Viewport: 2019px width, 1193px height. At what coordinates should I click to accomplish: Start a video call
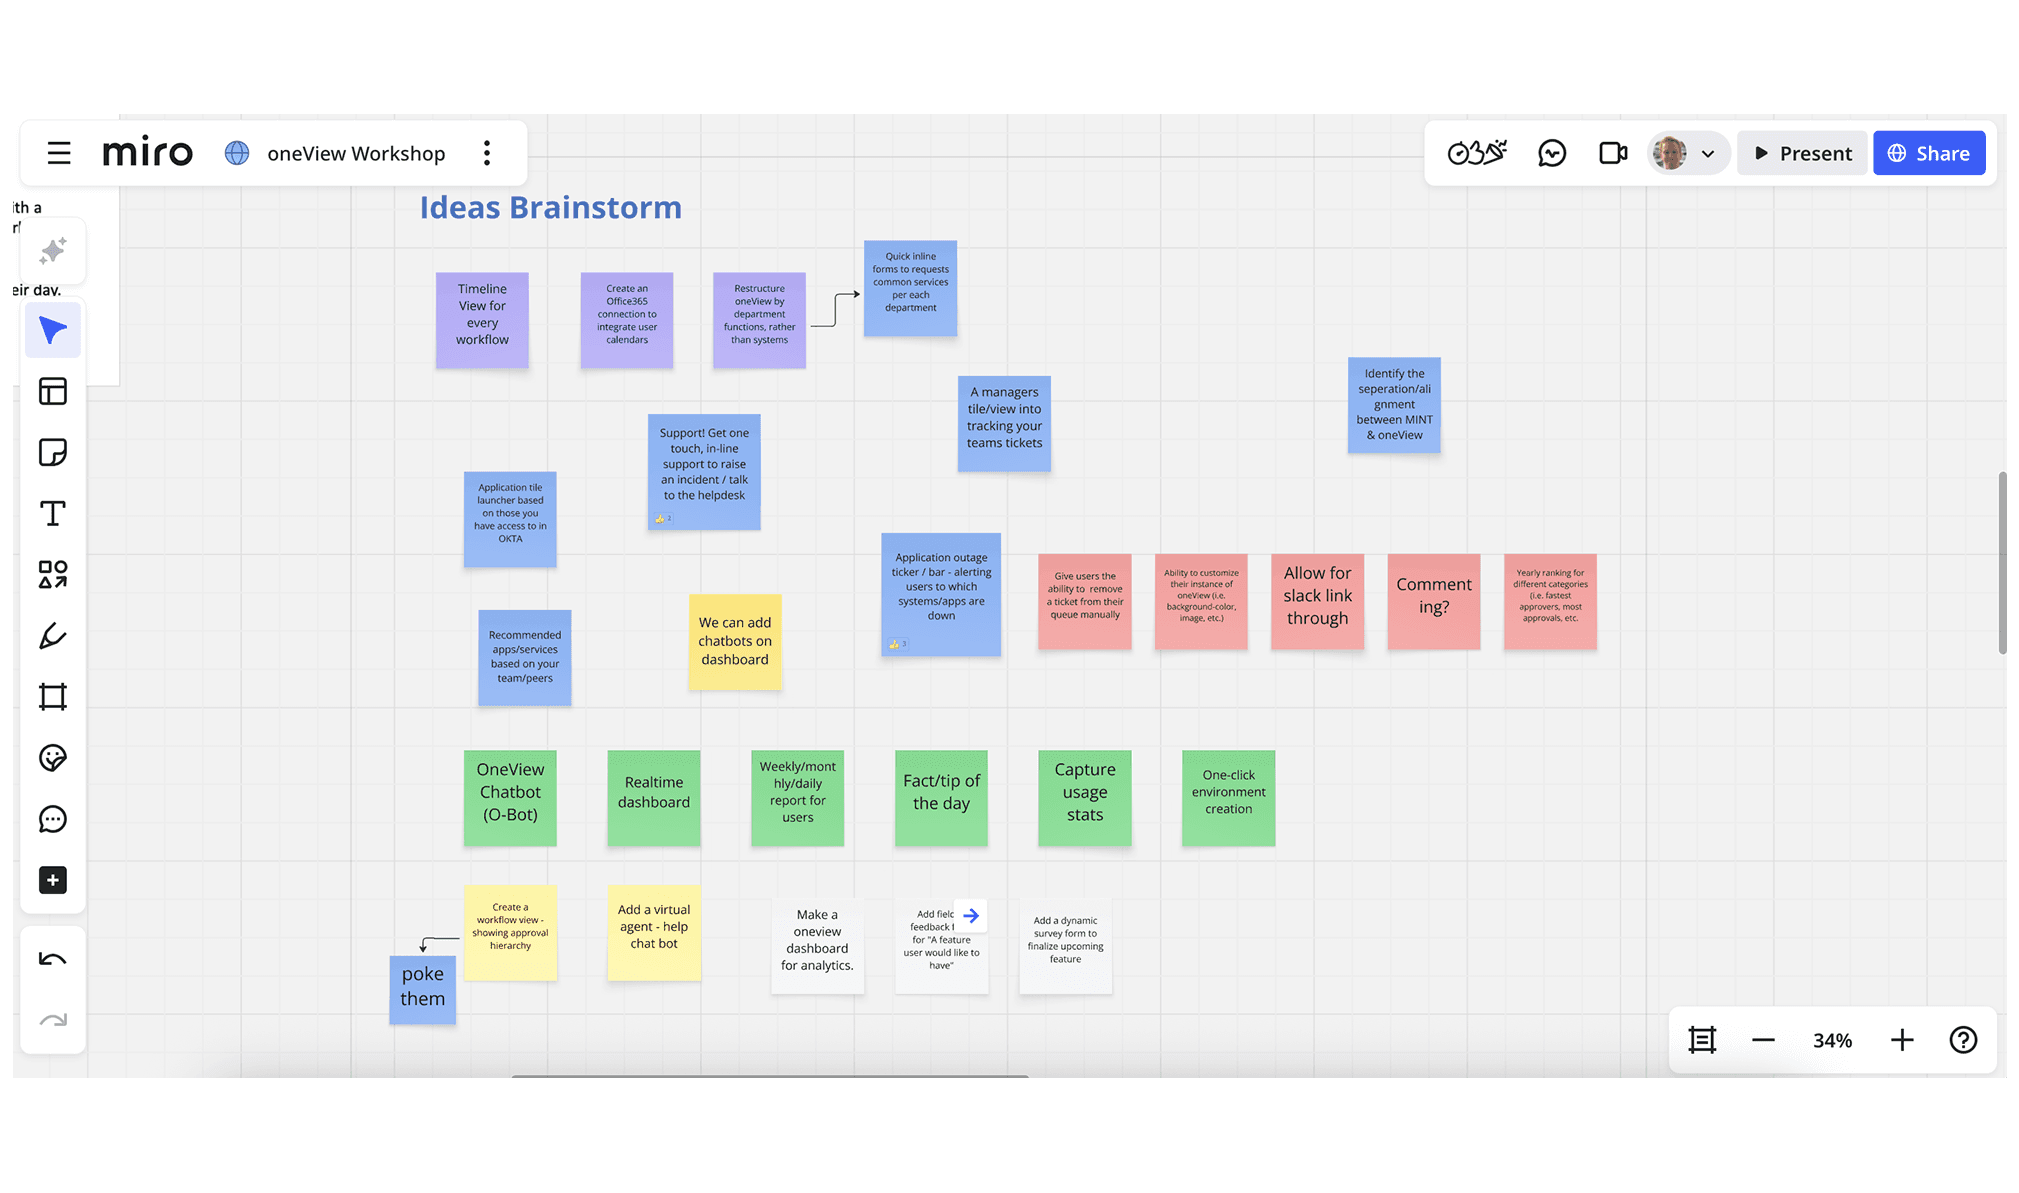1613,153
